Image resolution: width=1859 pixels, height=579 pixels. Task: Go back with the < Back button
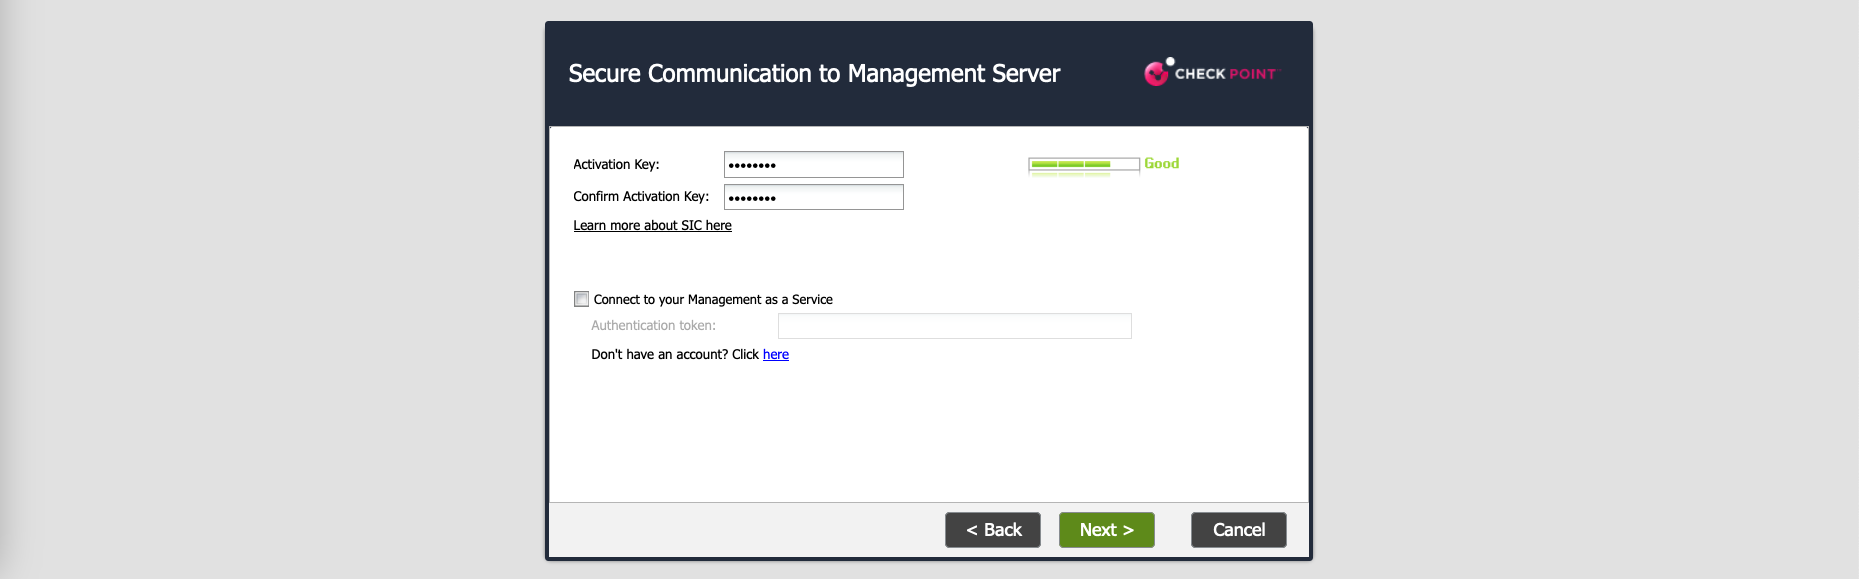pos(992,530)
